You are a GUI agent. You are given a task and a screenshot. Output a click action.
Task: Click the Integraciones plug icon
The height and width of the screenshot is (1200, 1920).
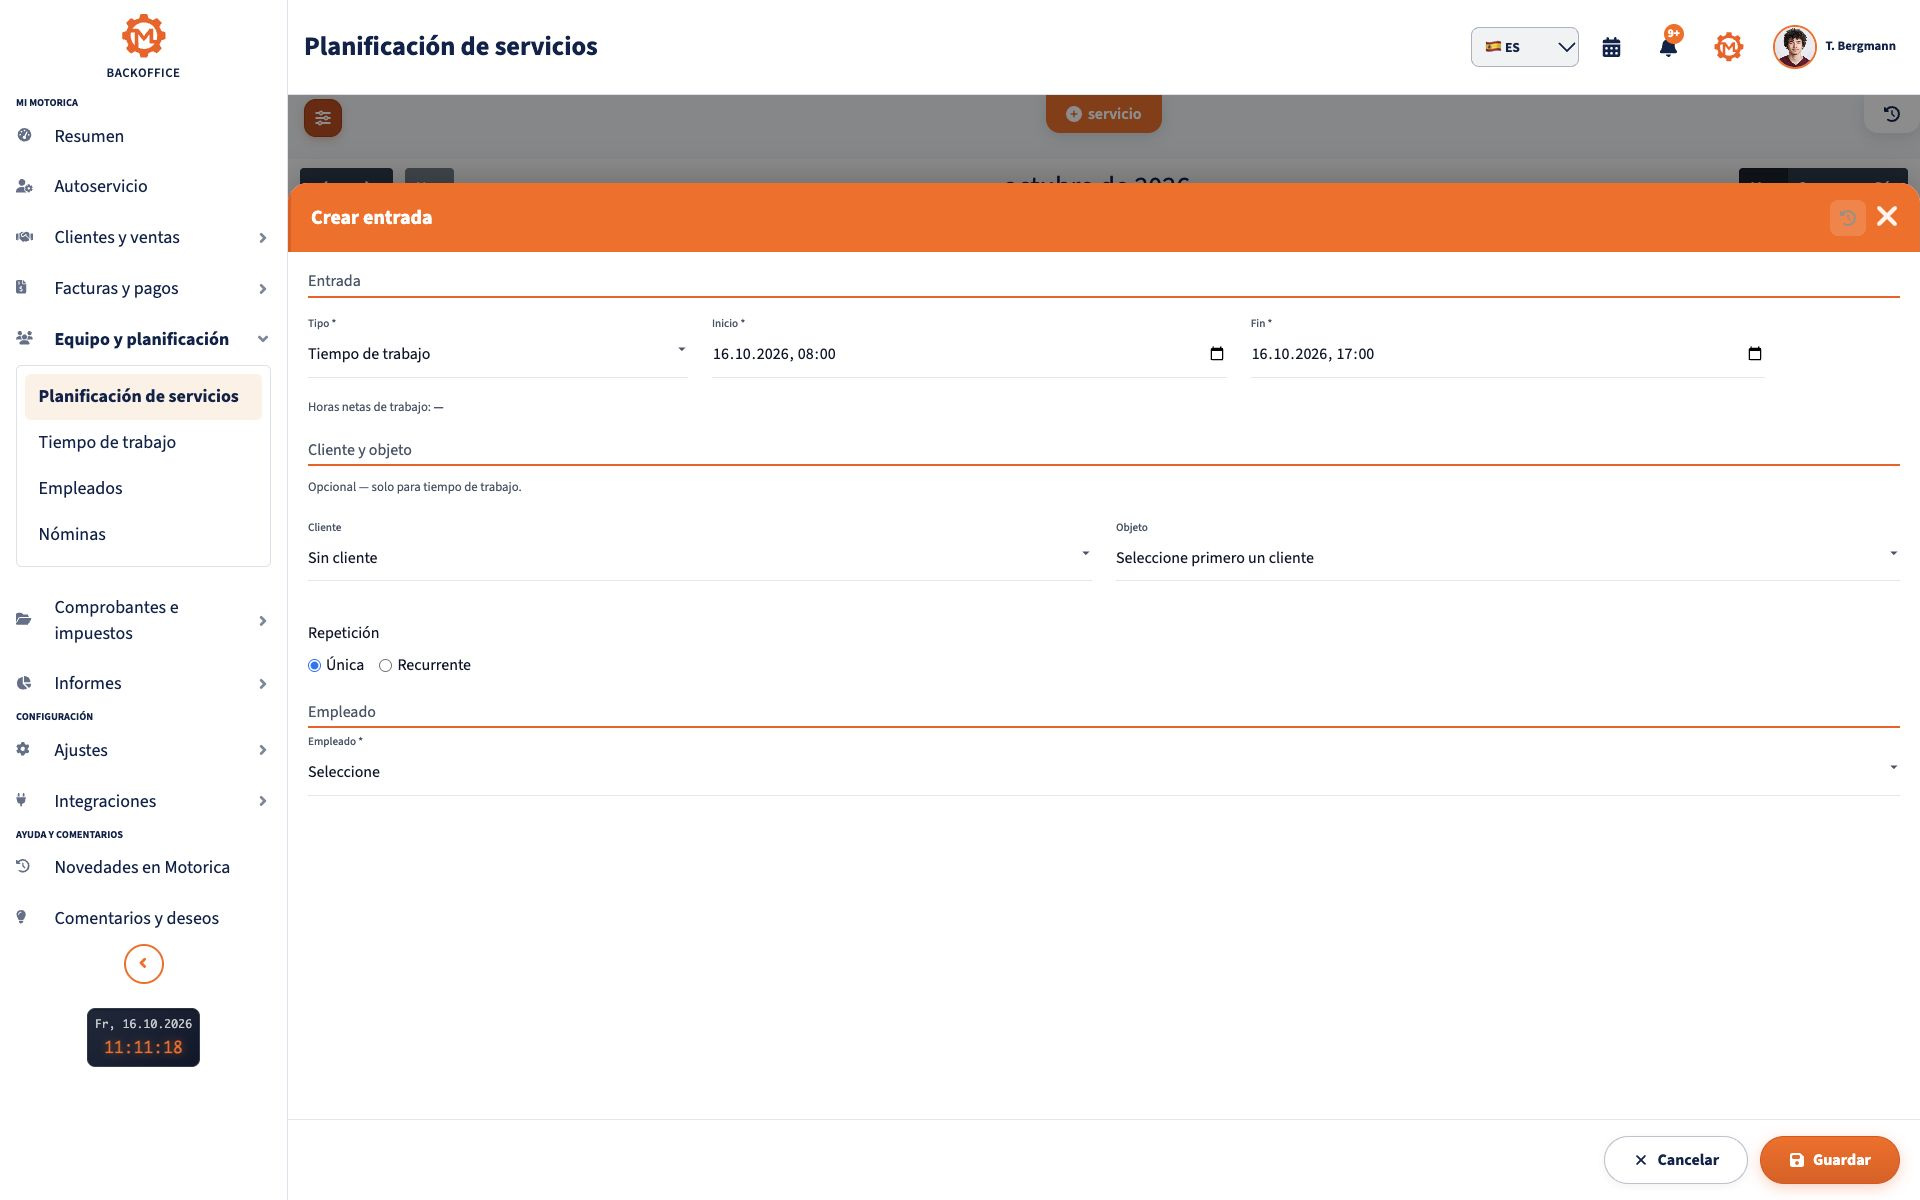[21, 800]
